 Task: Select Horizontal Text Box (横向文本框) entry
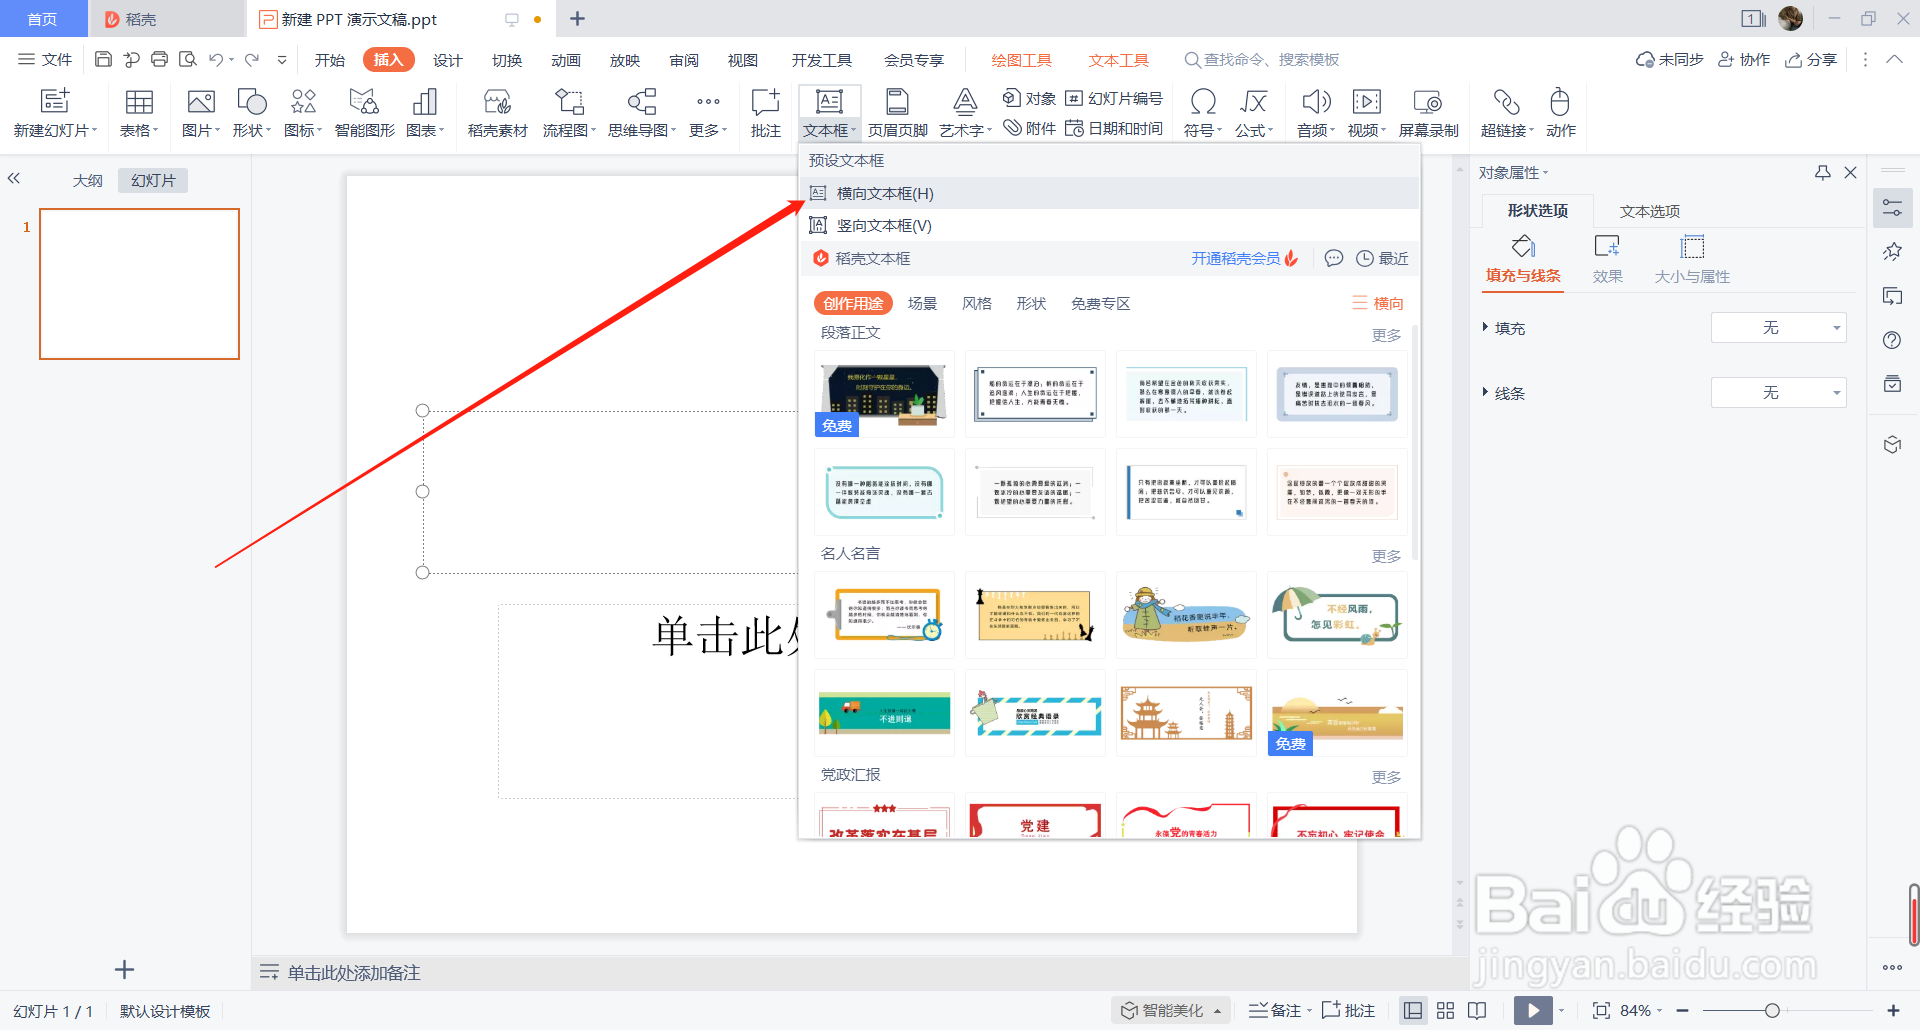pos(1110,193)
